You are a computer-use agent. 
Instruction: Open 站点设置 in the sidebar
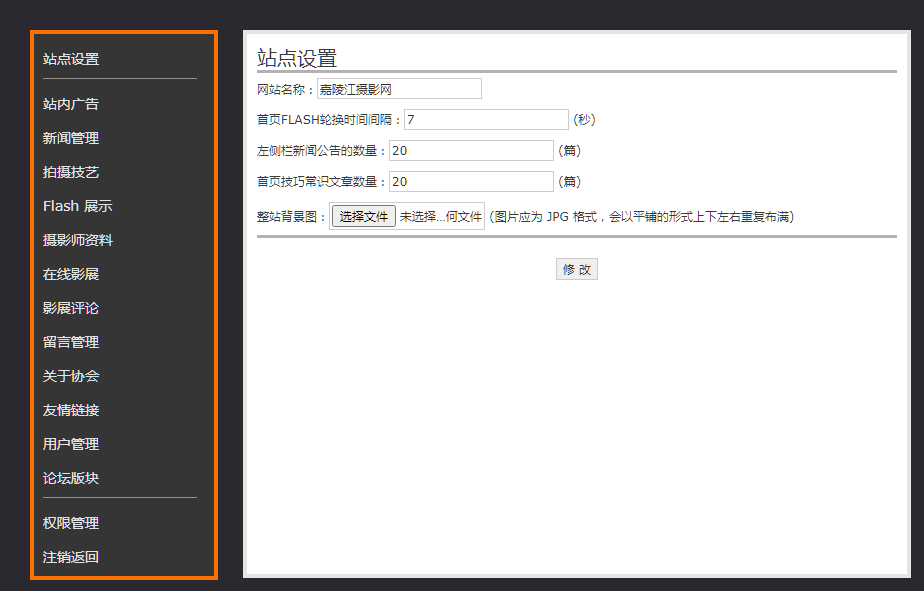[71, 59]
